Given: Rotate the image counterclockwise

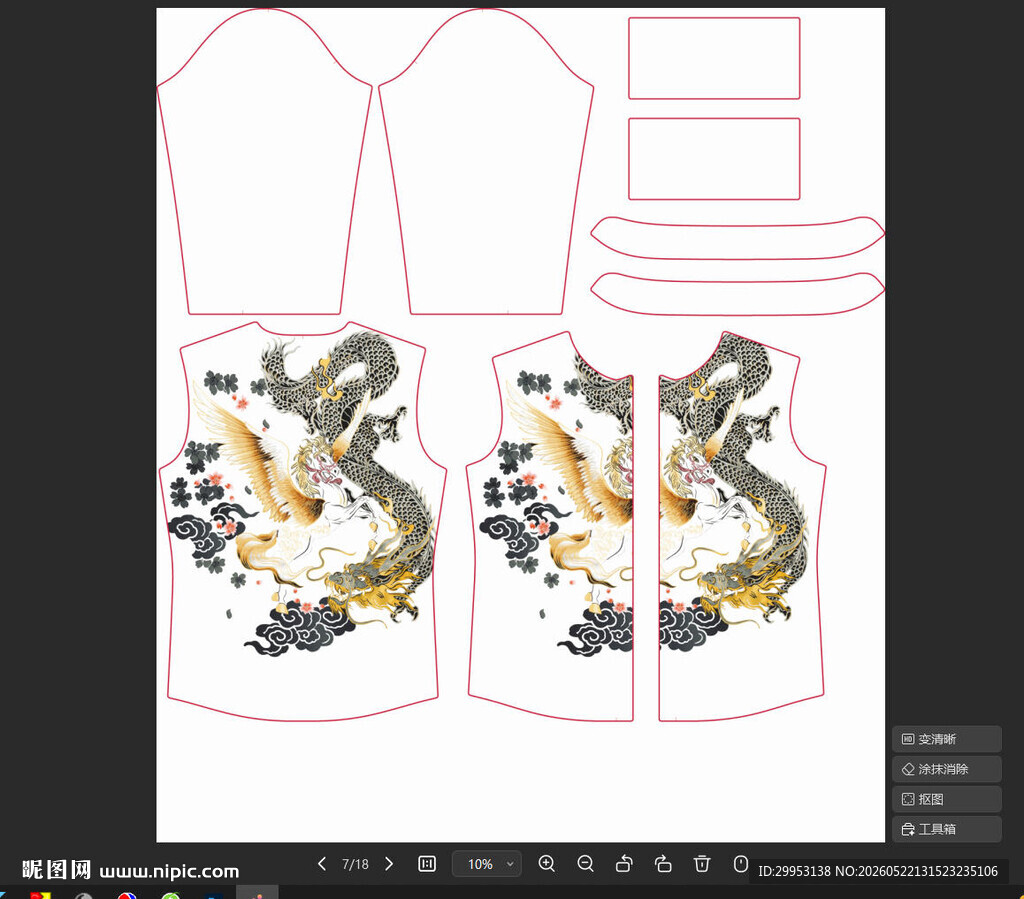Looking at the screenshot, I should 624,864.
